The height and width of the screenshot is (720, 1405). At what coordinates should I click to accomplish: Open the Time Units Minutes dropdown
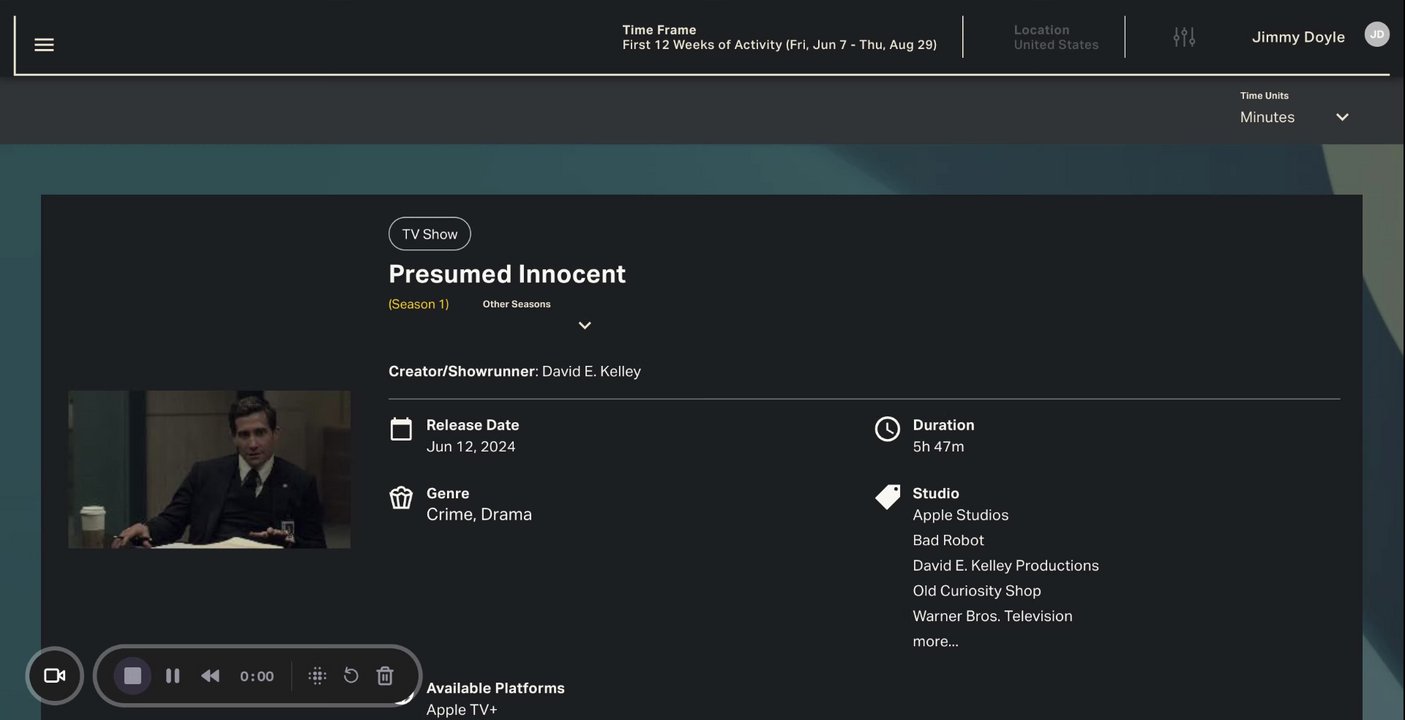tap(1294, 116)
